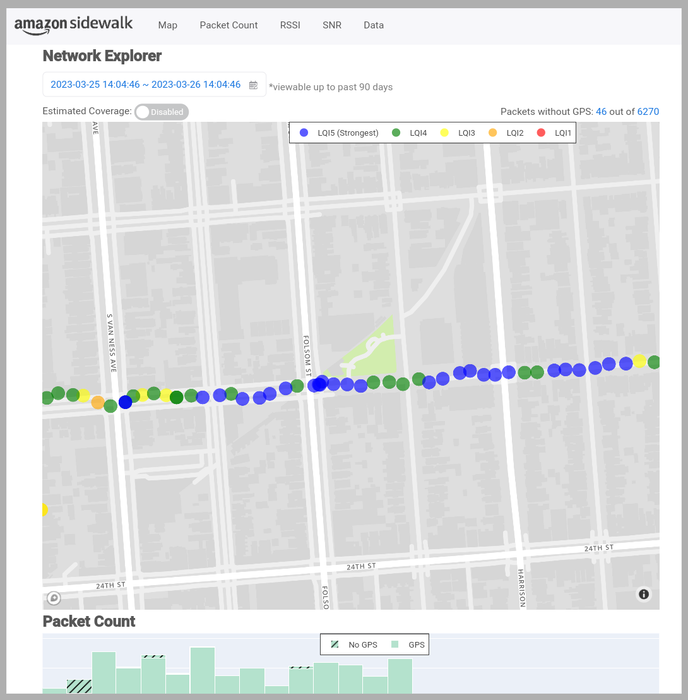
Task: Open the date range selector field
Action: [145, 85]
